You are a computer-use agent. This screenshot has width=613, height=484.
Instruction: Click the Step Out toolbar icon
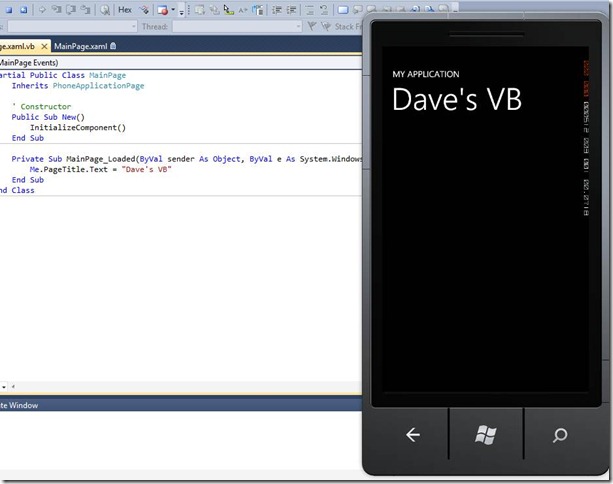pyautogui.click(x=85, y=10)
